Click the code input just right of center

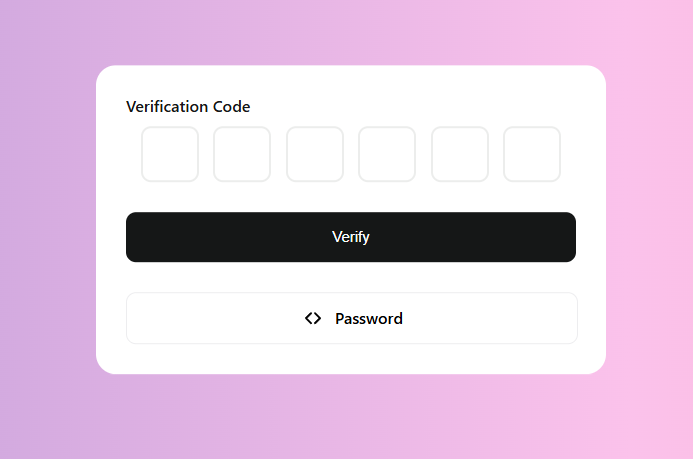pyautogui.click(x=387, y=154)
